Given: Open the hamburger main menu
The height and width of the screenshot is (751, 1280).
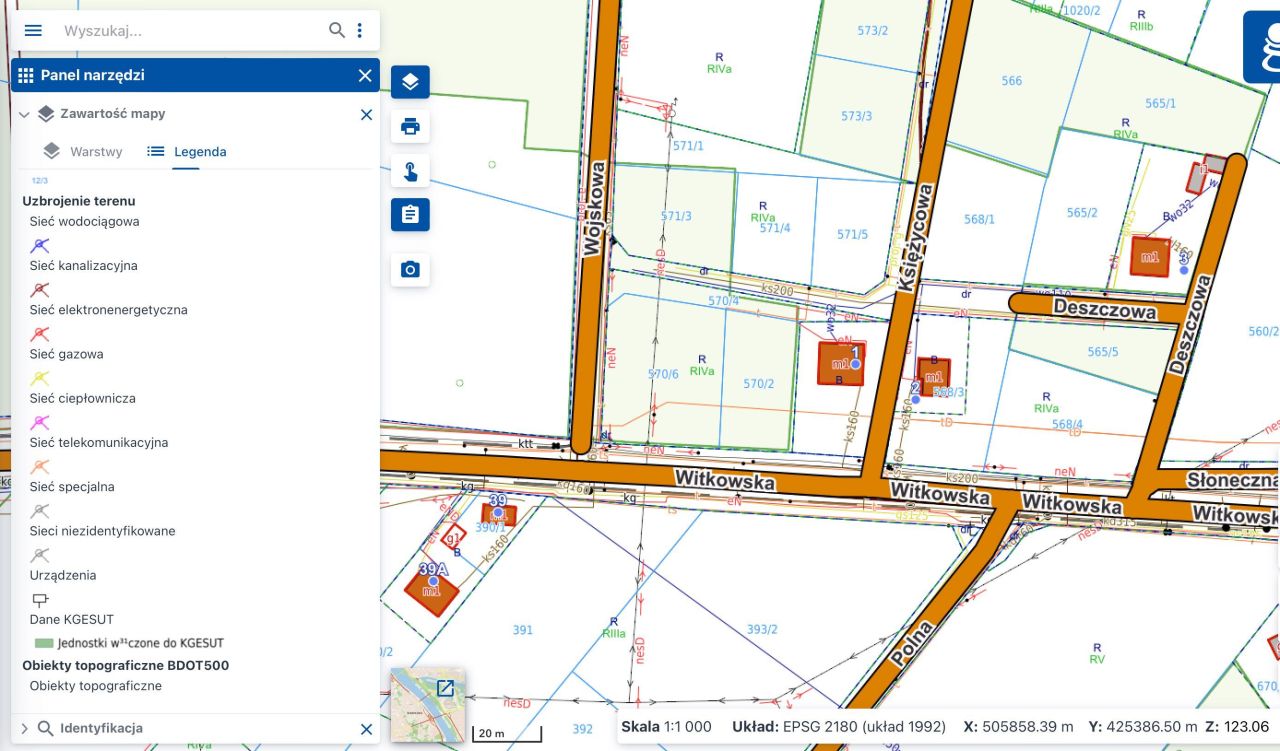Looking at the screenshot, I should click(x=33, y=30).
